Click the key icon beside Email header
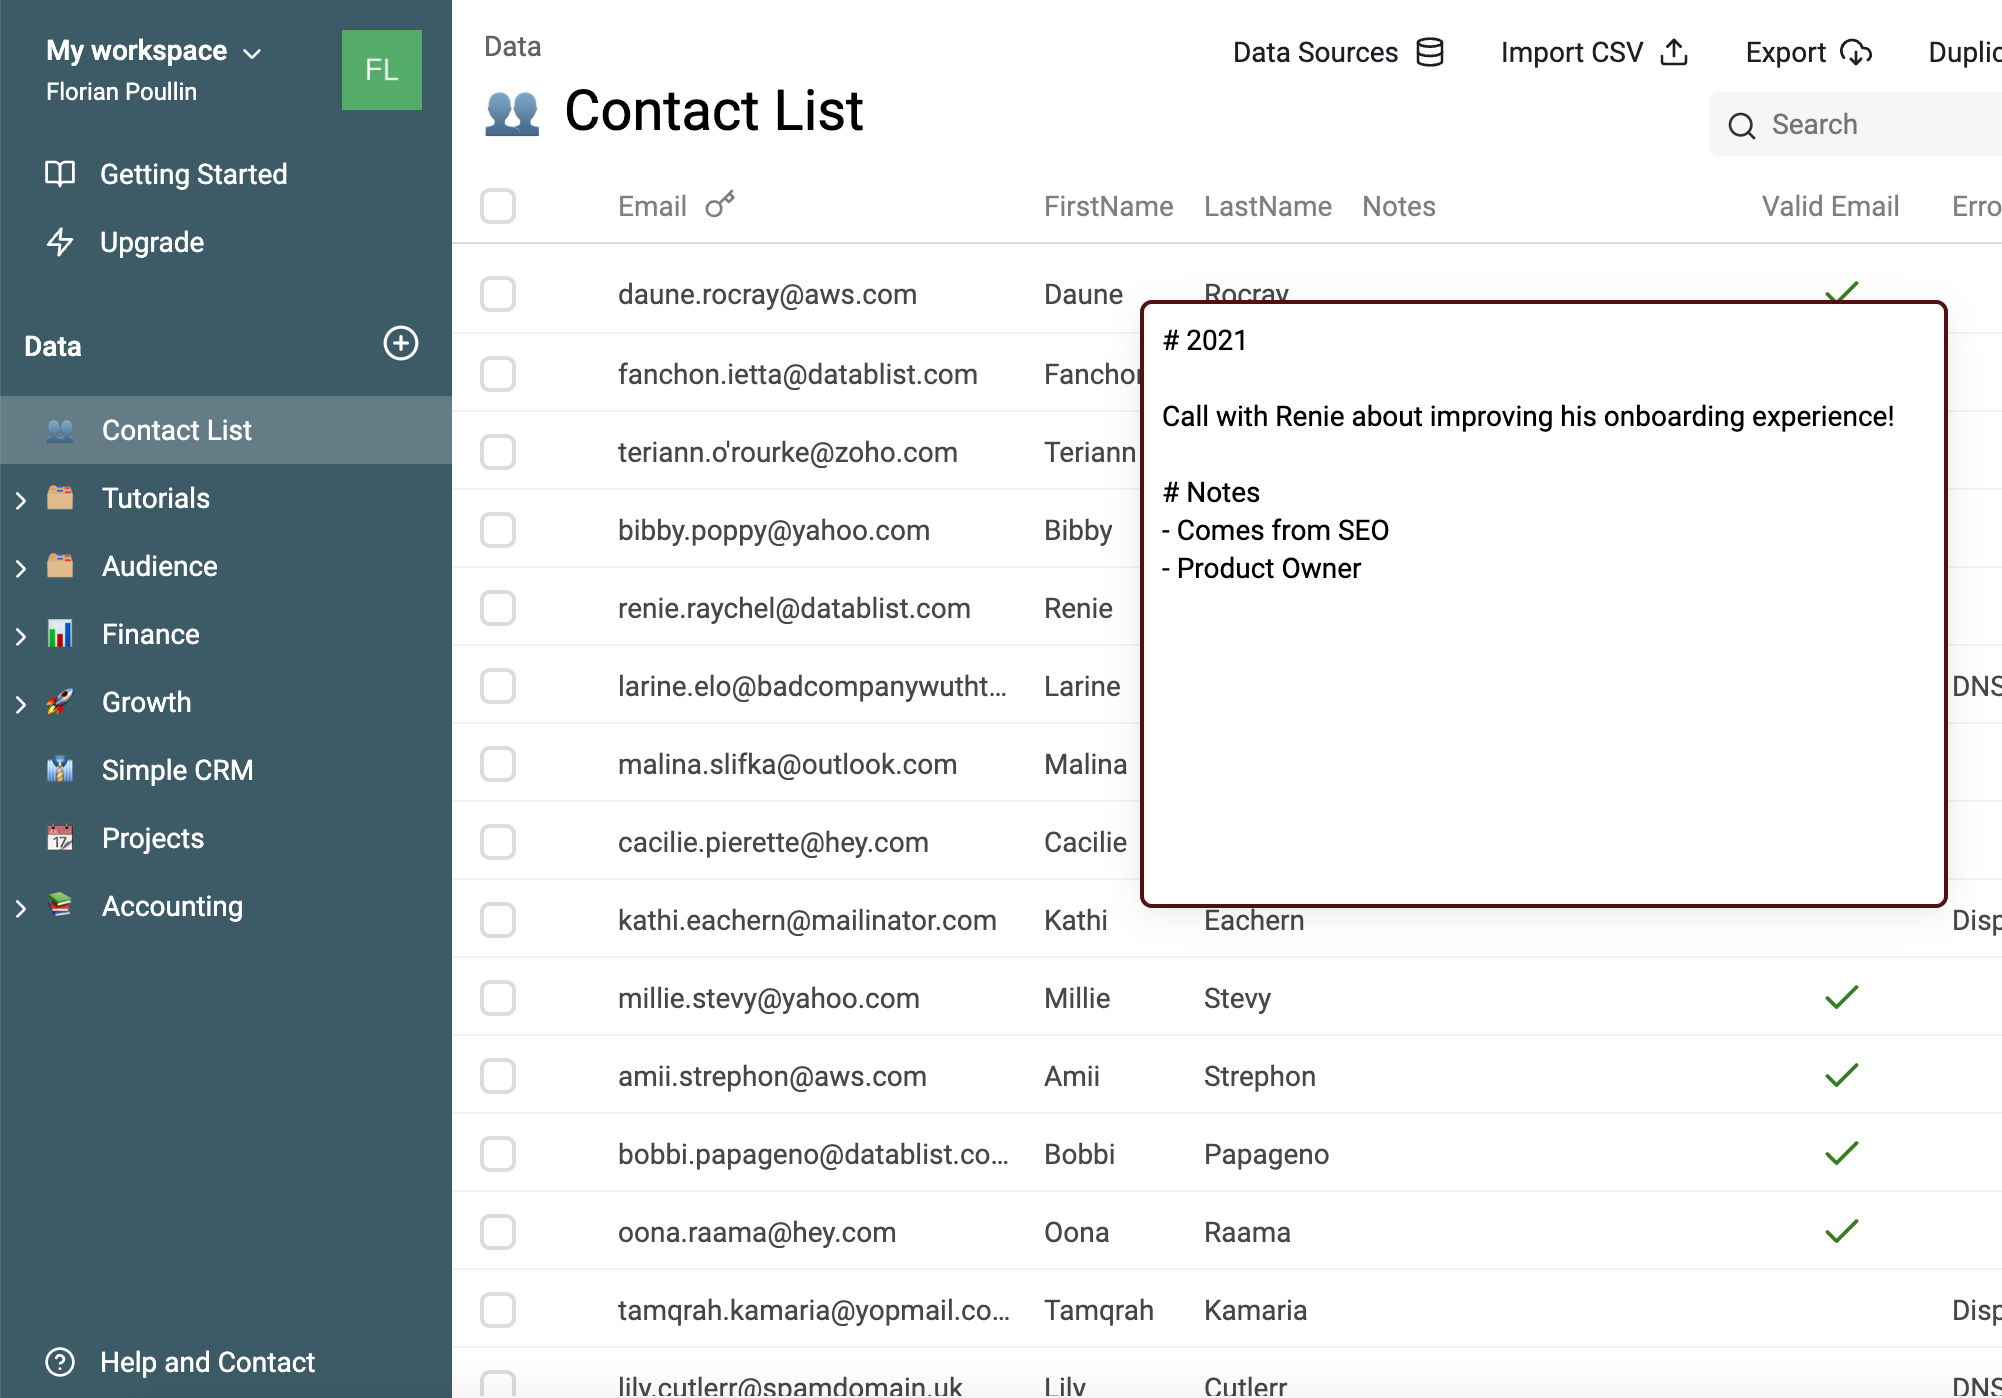Viewport: 2002px width, 1398px height. click(720, 205)
